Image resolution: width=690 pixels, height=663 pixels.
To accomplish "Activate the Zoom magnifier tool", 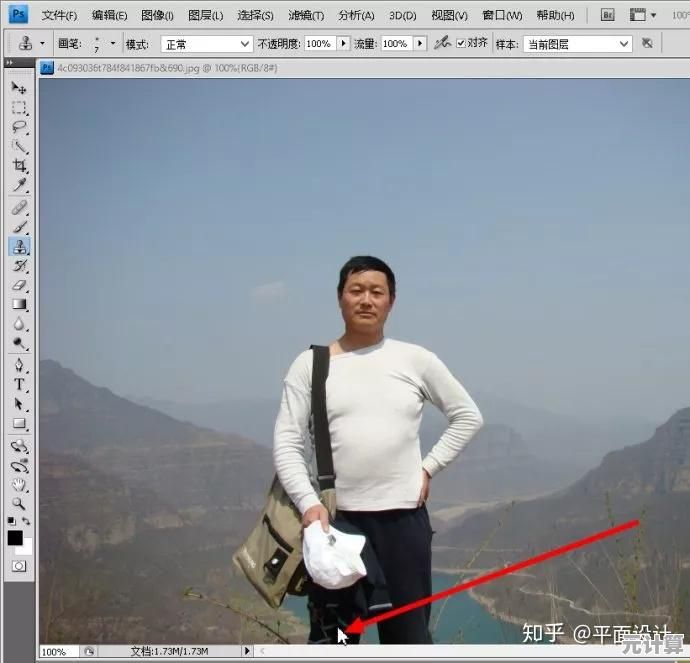I will pos(19,503).
